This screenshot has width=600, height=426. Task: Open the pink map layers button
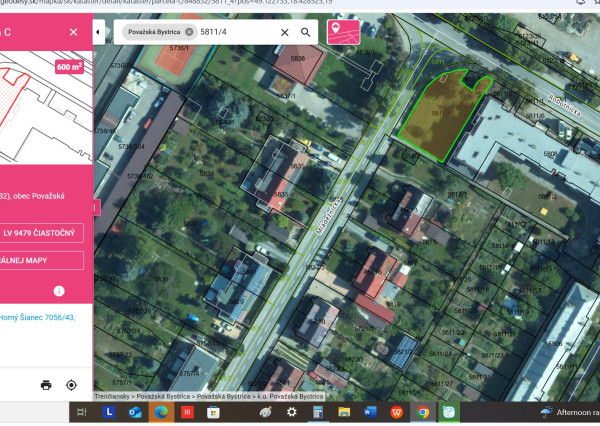pos(343,32)
